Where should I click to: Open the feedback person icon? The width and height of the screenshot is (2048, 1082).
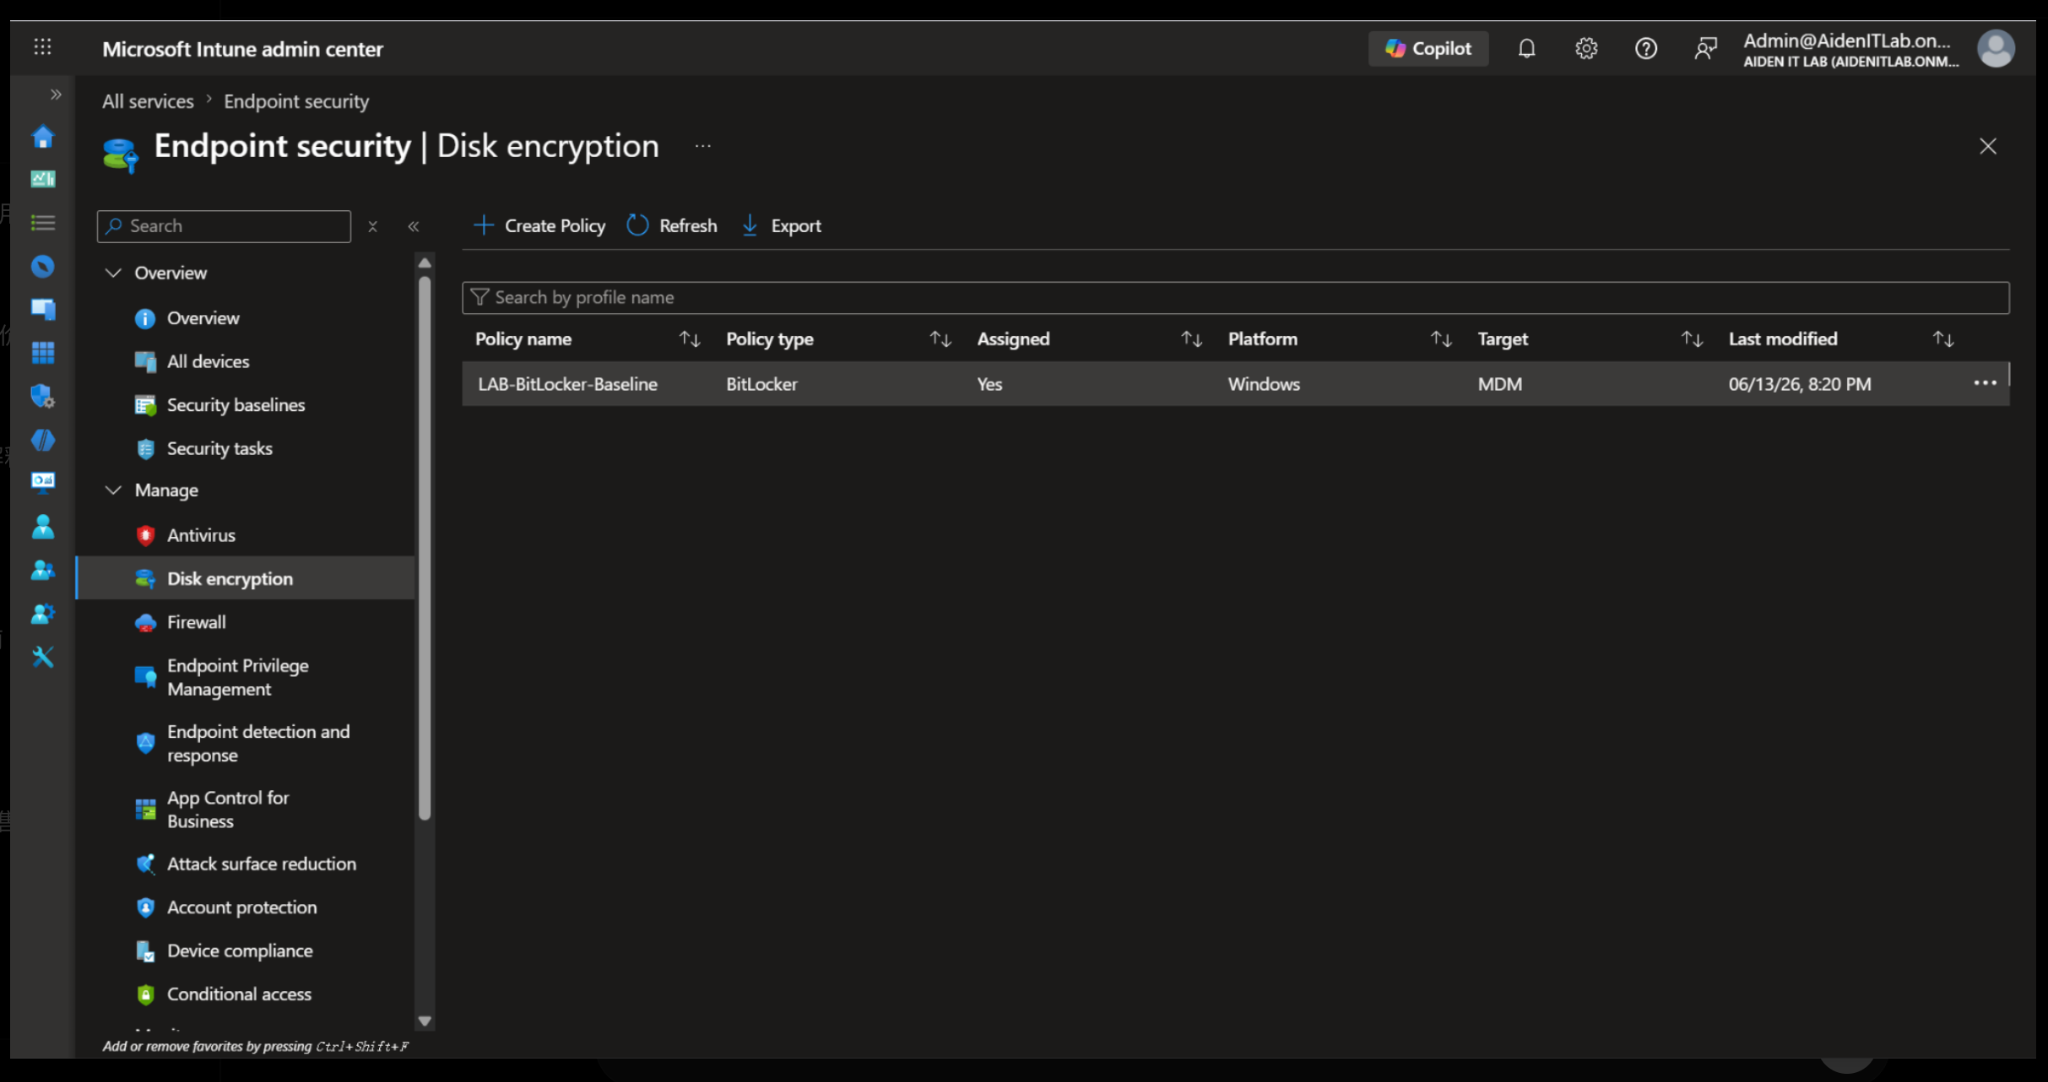[1705, 48]
